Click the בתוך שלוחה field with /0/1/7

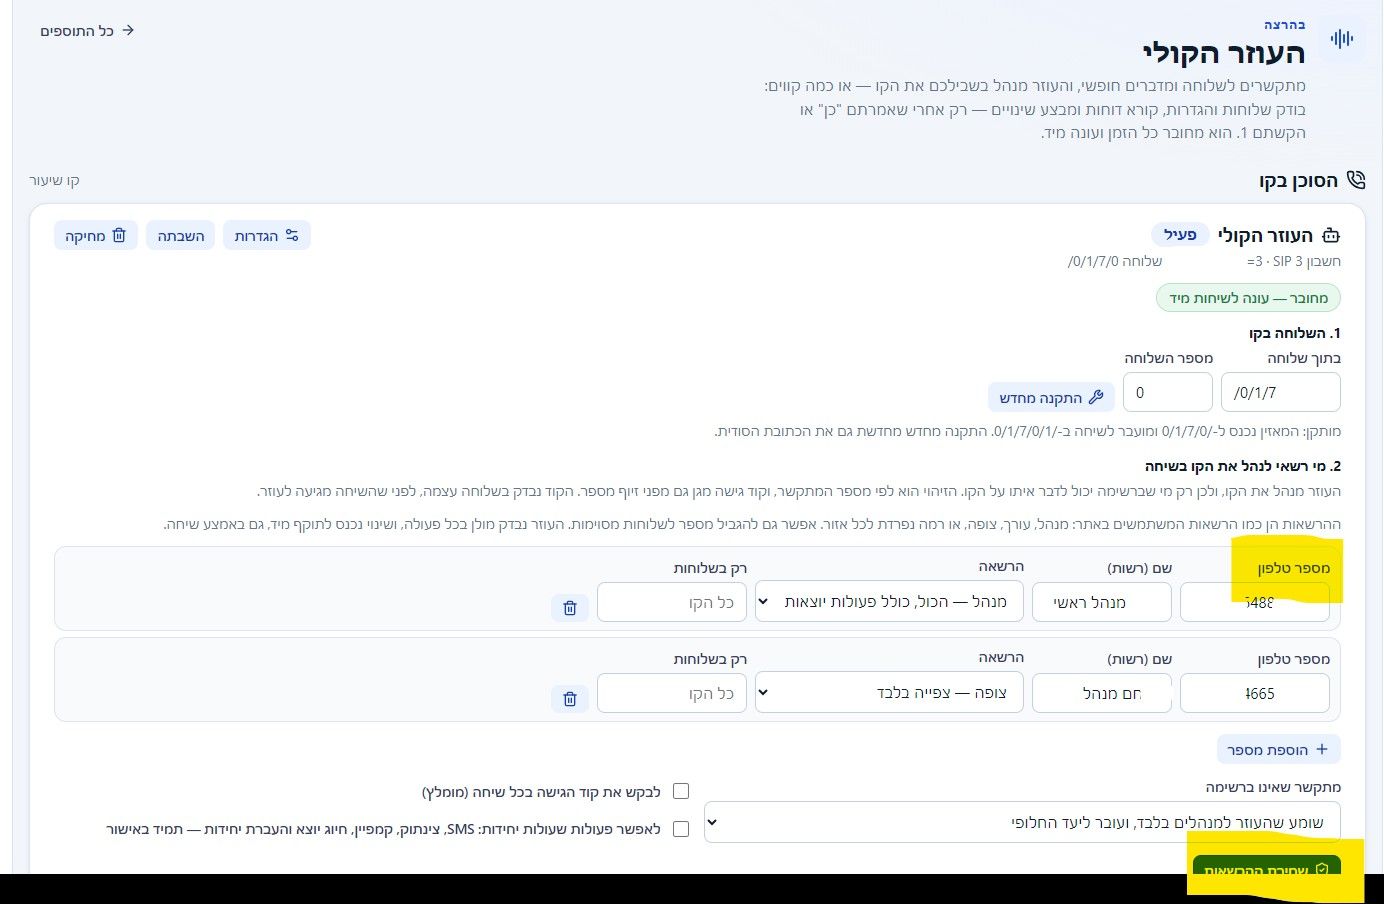tap(1281, 392)
